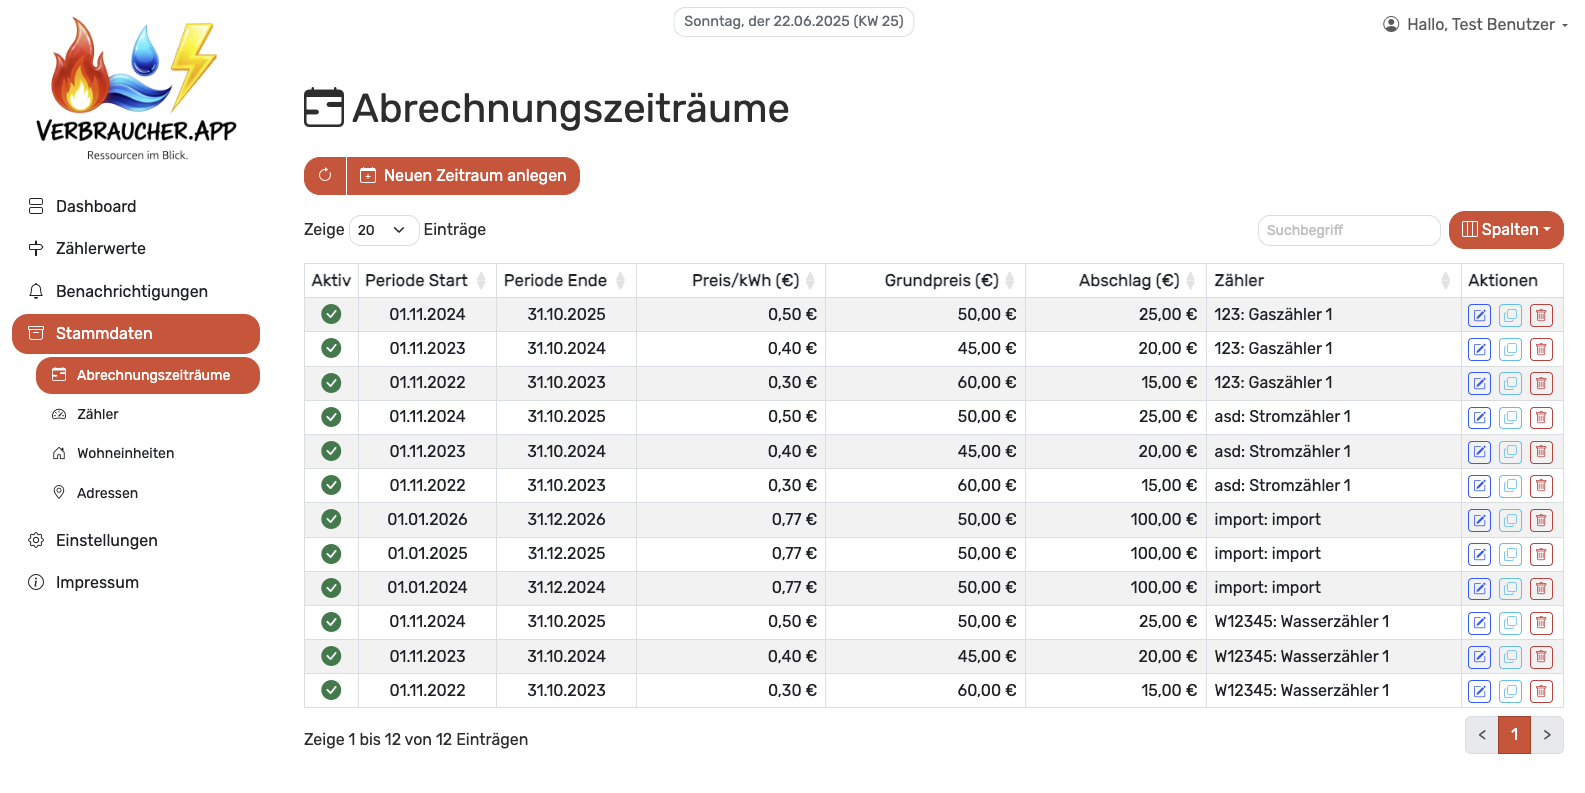Click active checkmark in first row
Viewport: 1585px width, 793px height.
pyautogui.click(x=331, y=315)
